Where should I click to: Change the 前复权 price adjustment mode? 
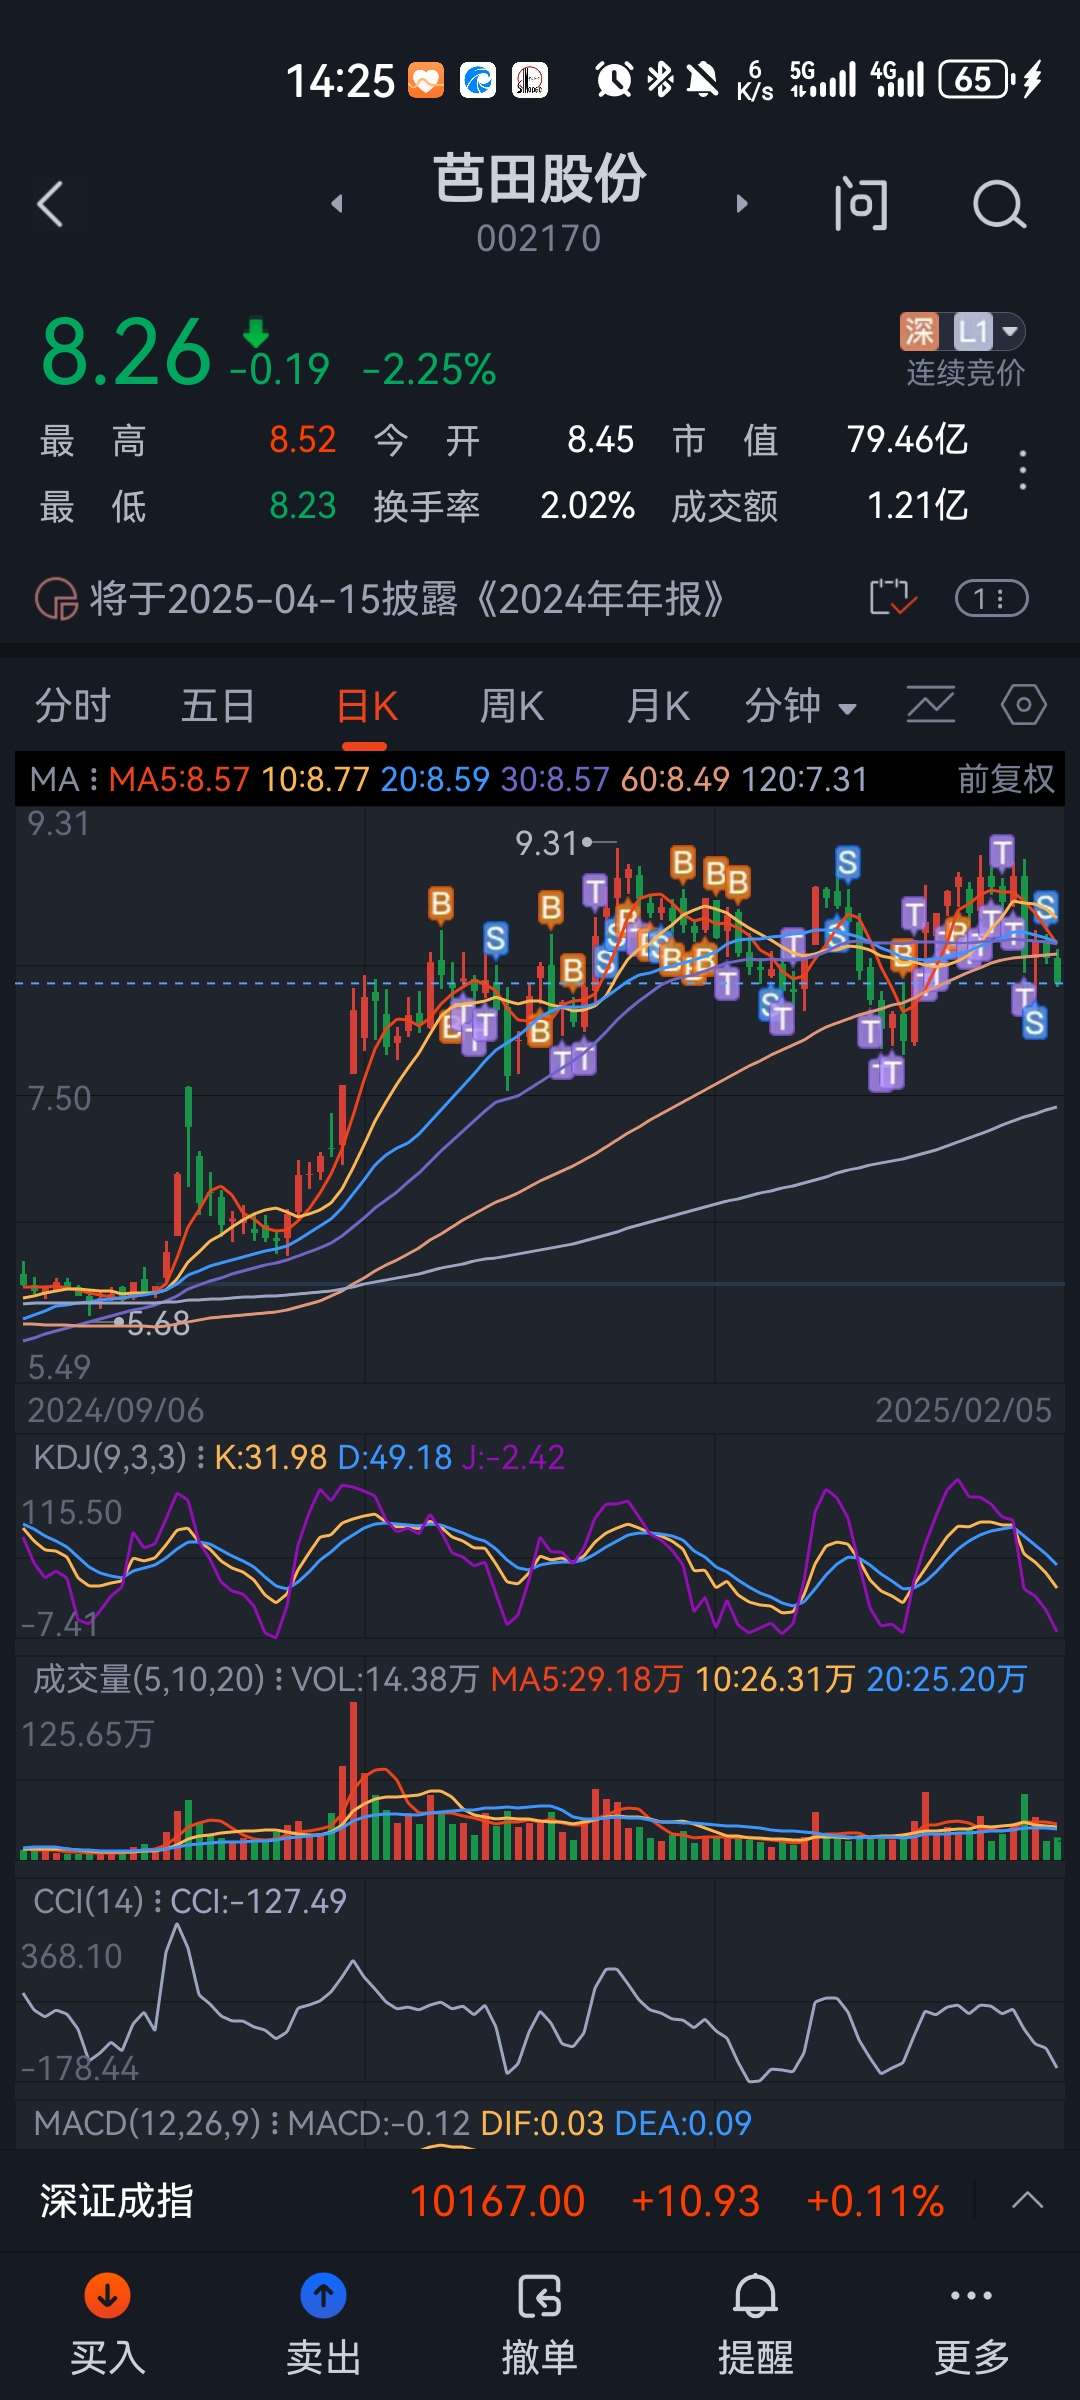tap(1005, 779)
